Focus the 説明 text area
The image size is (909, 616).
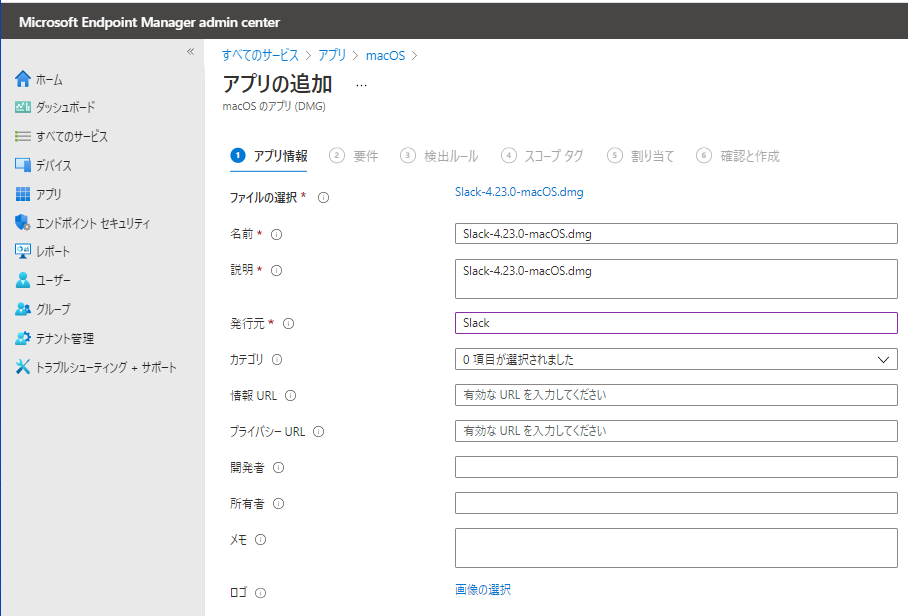(x=676, y=279)
